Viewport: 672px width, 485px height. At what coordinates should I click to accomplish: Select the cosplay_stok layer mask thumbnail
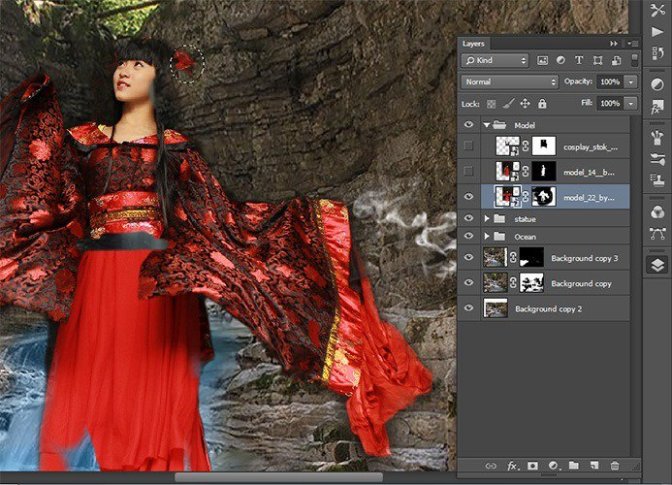click(544, 146)
